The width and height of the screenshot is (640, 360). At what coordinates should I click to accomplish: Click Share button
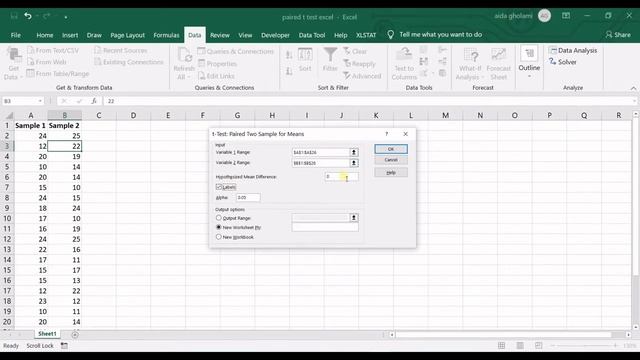click(x=618, y=35)
